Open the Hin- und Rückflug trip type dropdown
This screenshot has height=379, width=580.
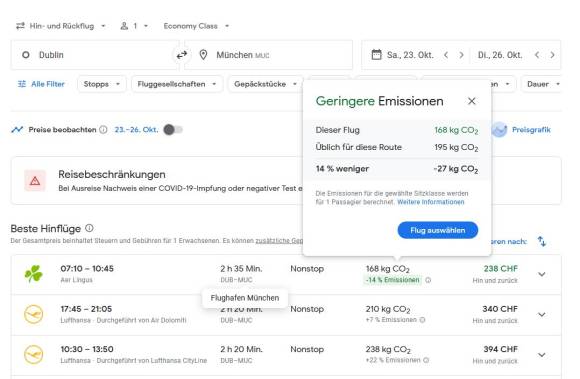pos(61,26)
